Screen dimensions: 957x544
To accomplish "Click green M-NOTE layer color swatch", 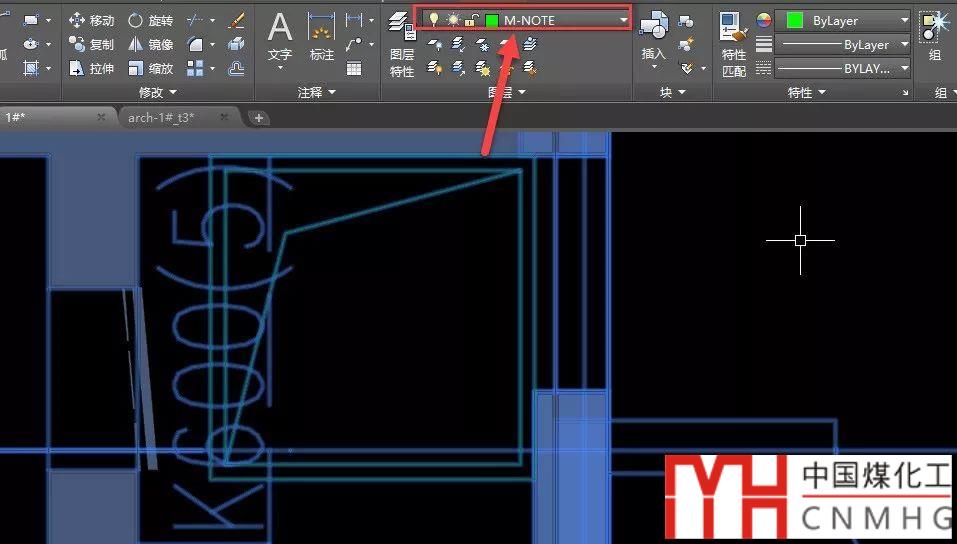I will (492, 20).
